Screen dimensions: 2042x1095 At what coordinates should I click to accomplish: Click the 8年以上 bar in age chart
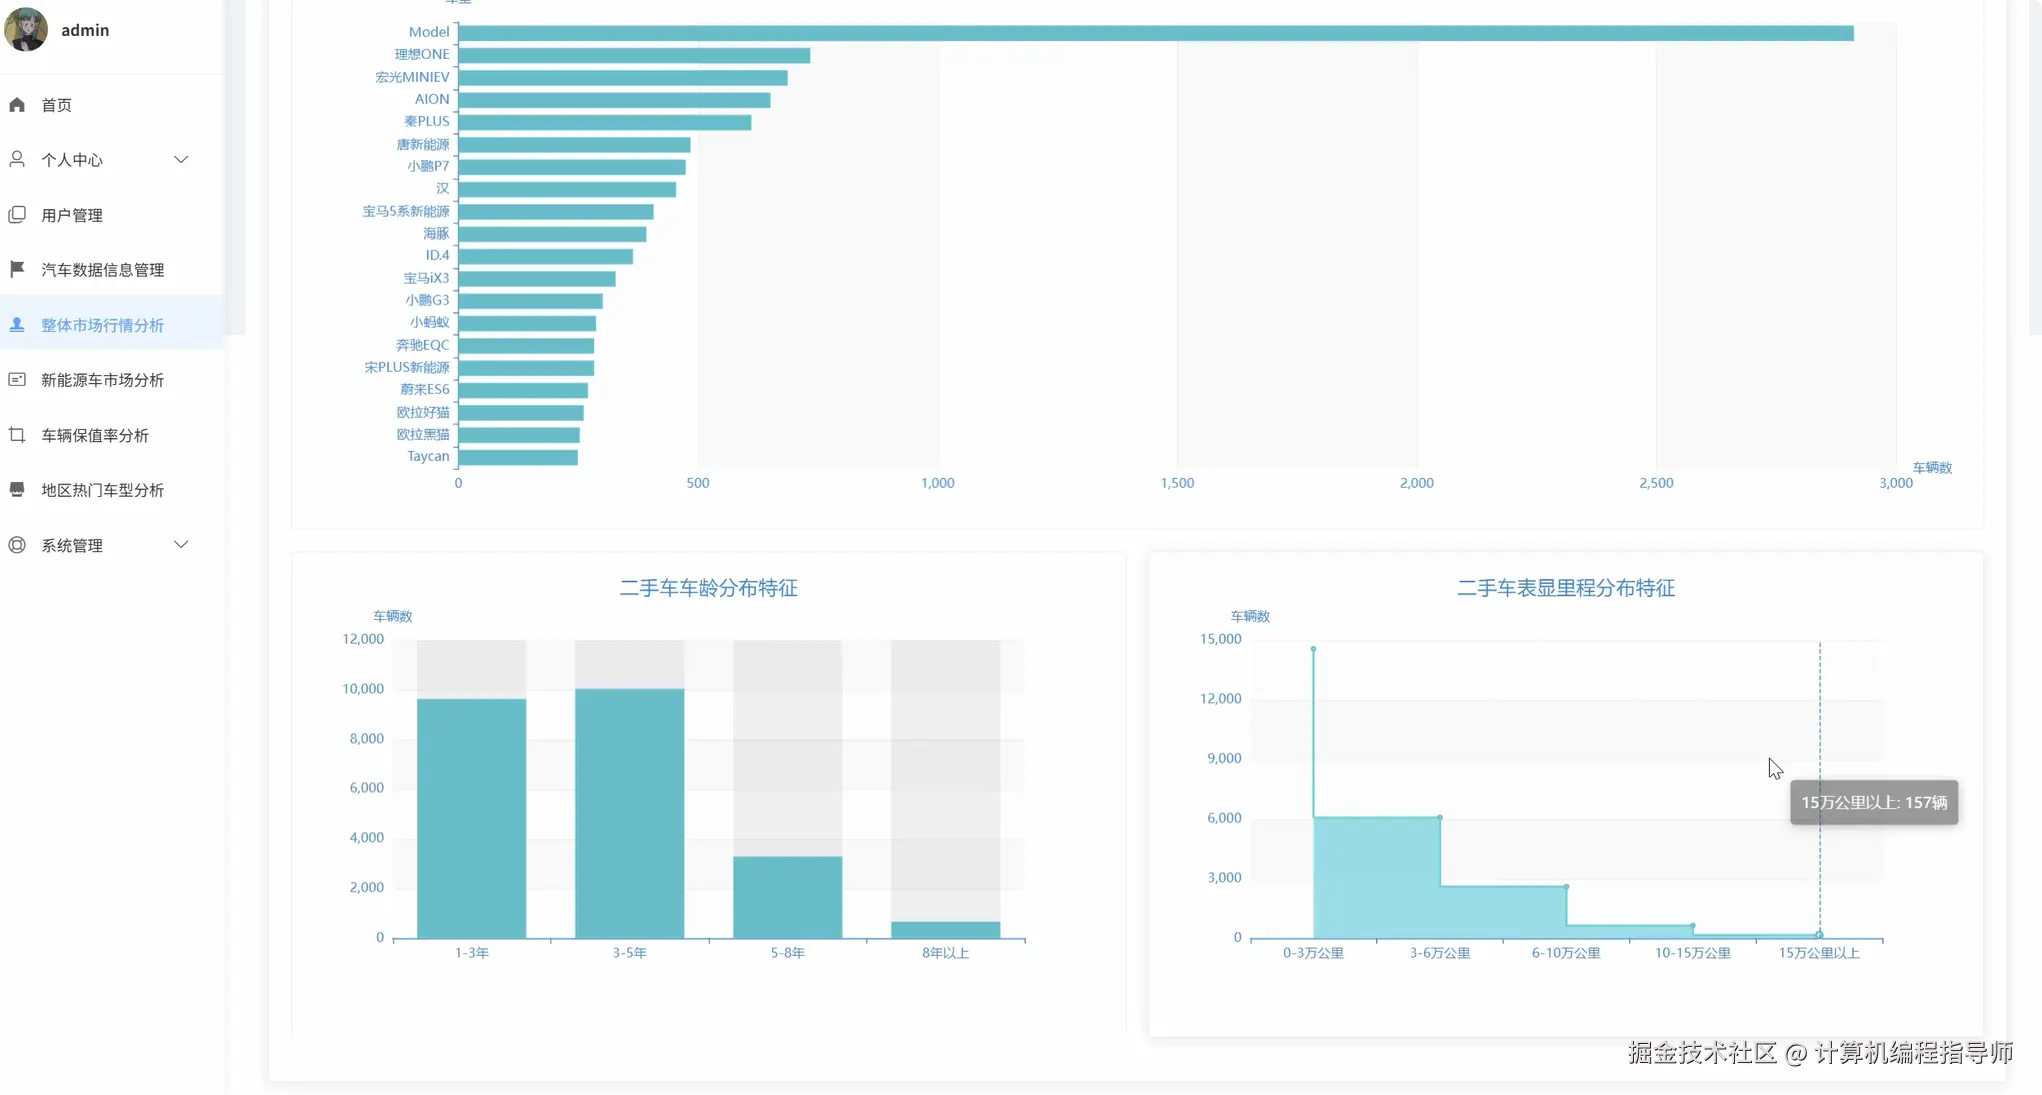coord(945,930)
